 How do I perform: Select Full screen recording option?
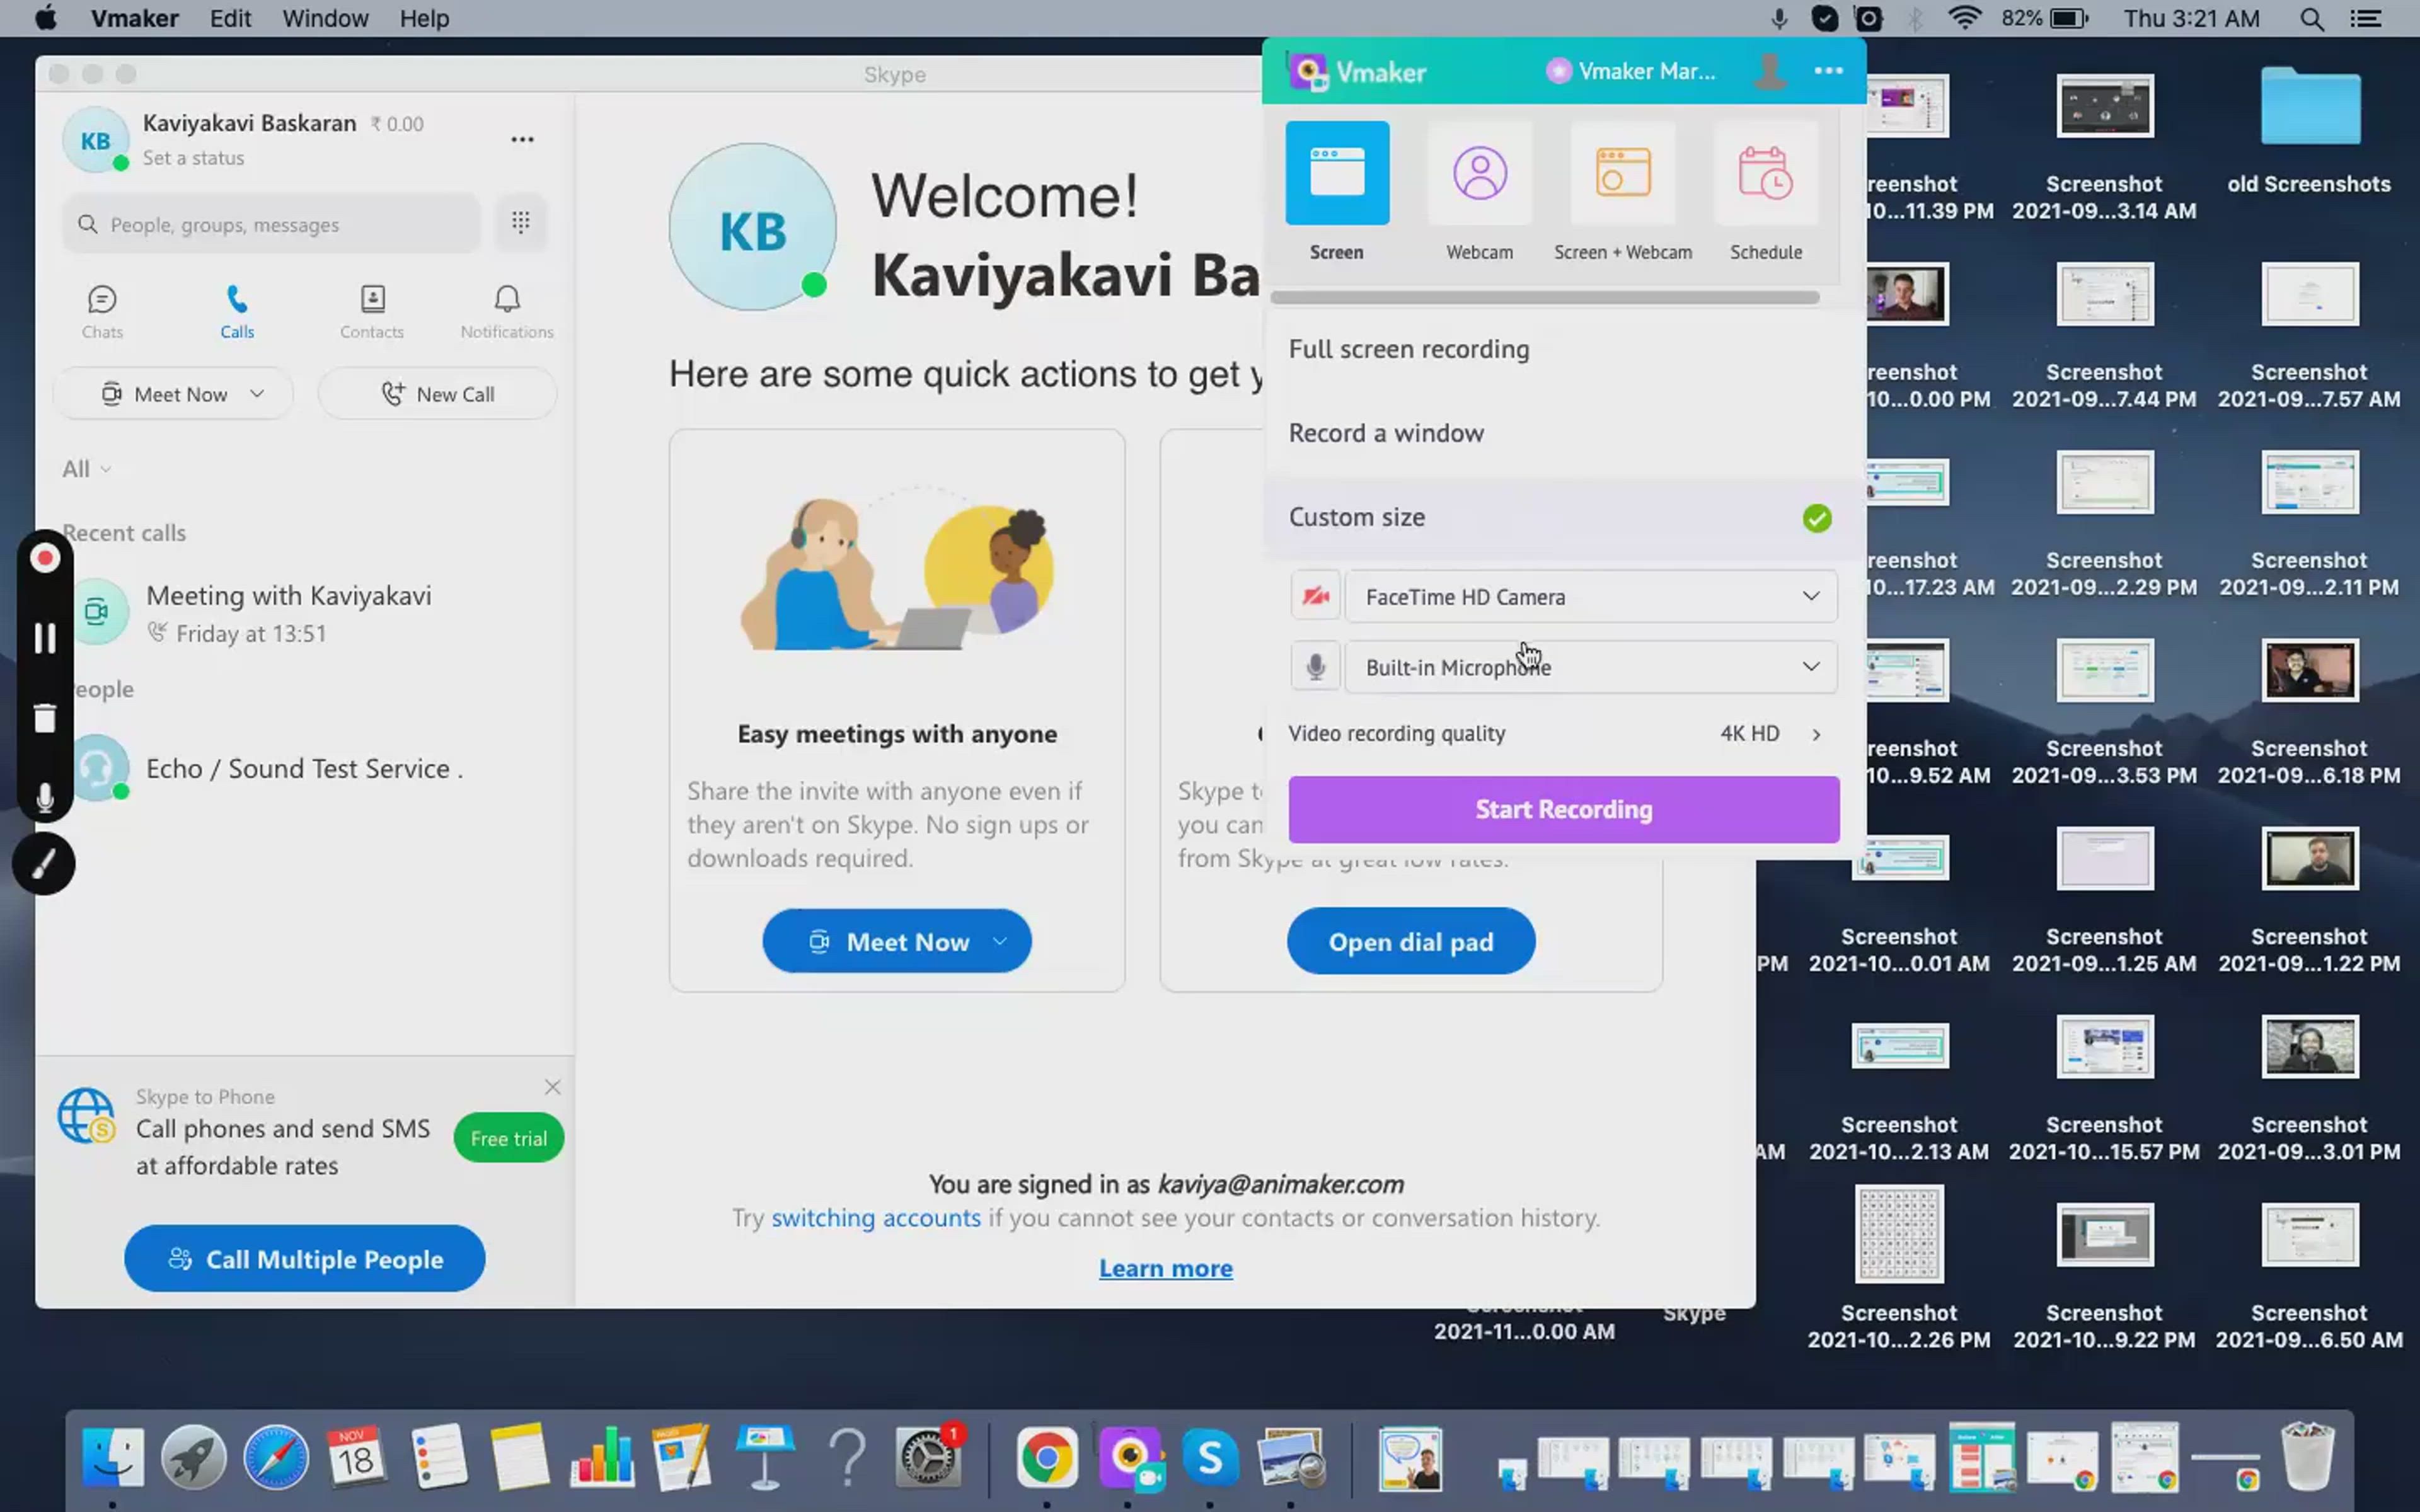click(1564, 349)
